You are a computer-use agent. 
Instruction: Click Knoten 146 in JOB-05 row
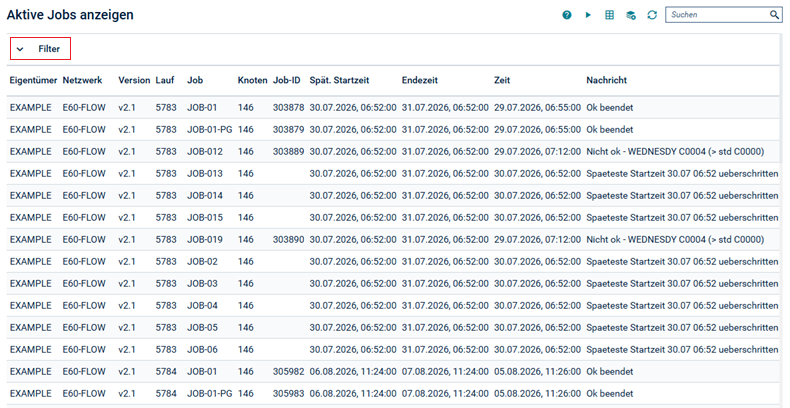click(246, 327)
